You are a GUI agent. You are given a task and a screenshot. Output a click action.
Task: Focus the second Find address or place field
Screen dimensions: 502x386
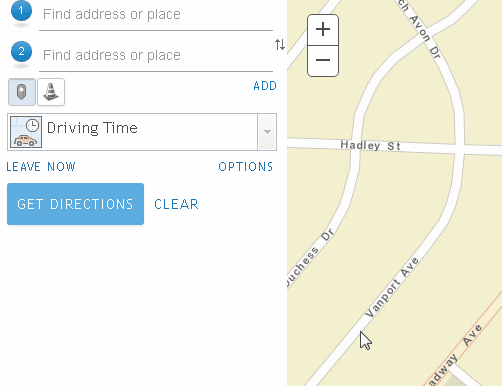pyautogui.click(x=156, y=55)
